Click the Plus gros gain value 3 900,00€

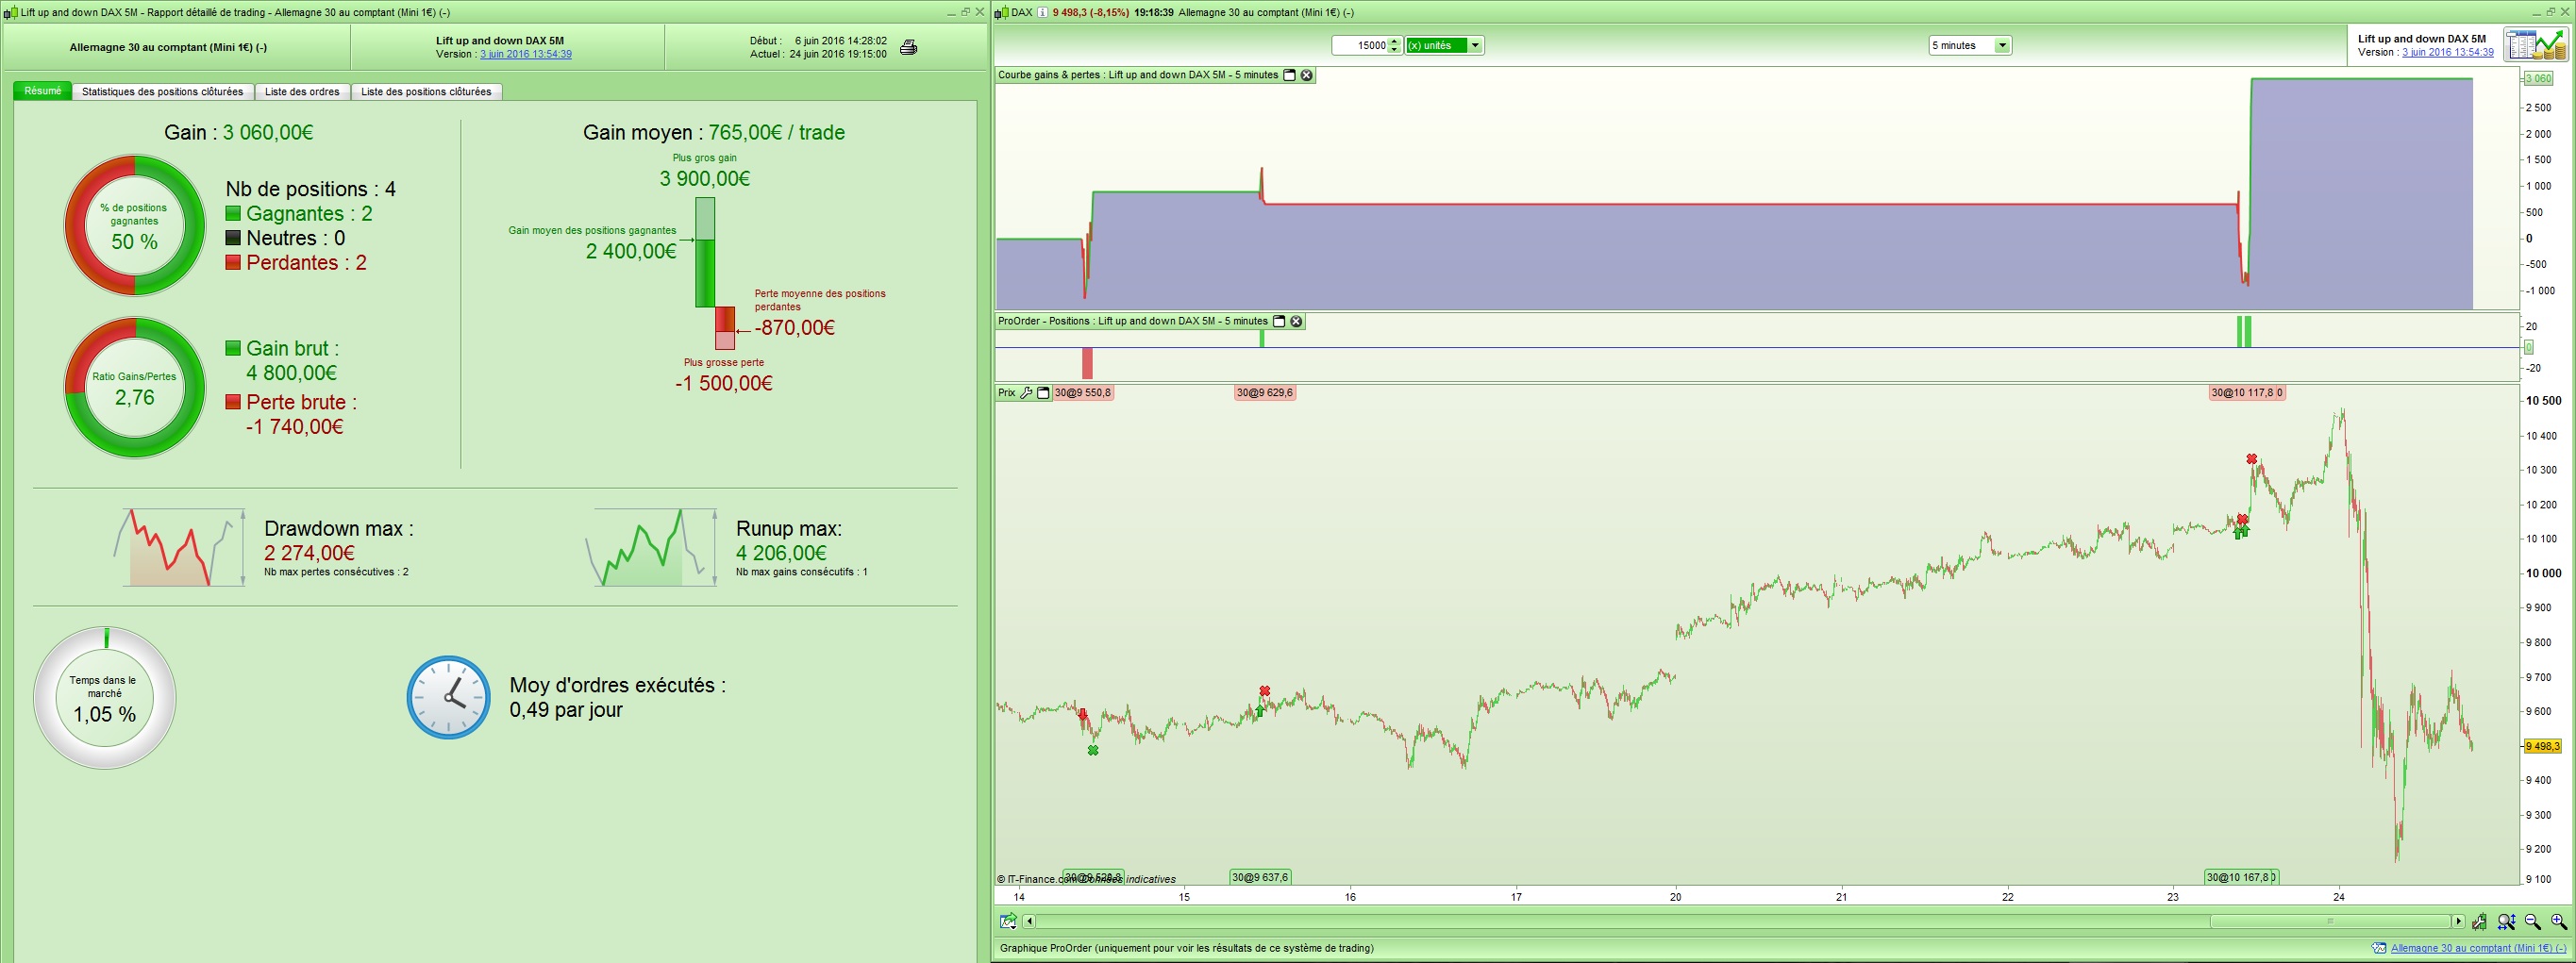click(705, 179)
